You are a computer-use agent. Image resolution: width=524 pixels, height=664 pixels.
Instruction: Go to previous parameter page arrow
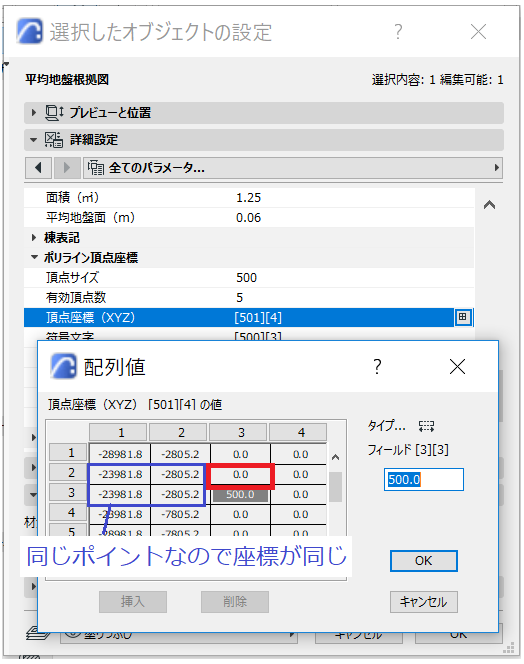(39, 168)
